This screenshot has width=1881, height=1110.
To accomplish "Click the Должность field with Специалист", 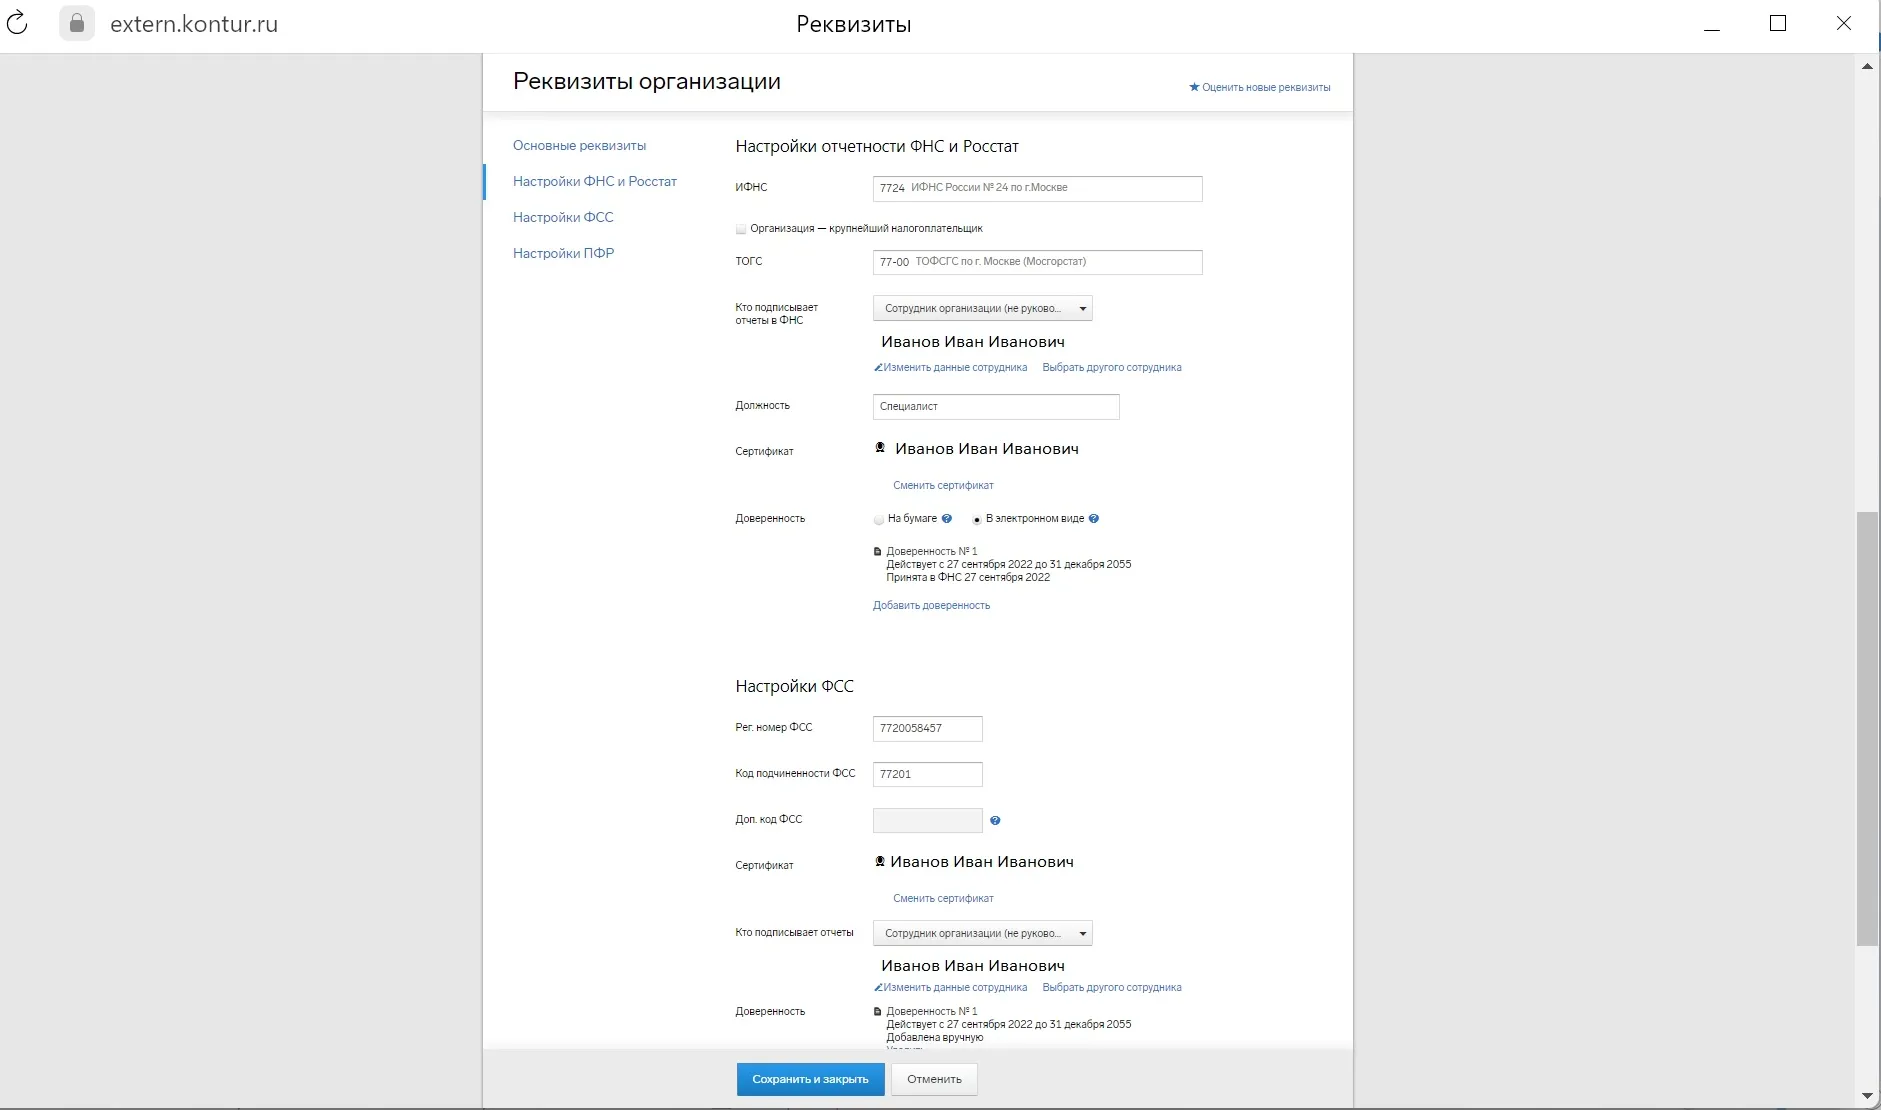I will [x=996, y=406].
